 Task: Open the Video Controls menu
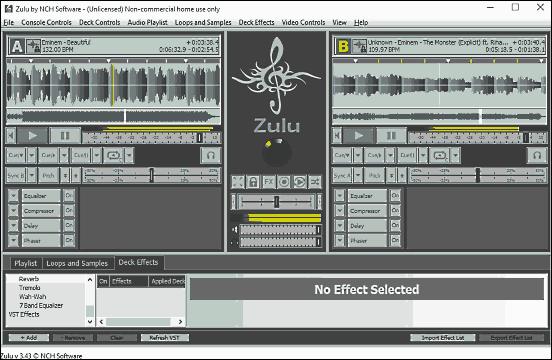(x=303, y=23)
